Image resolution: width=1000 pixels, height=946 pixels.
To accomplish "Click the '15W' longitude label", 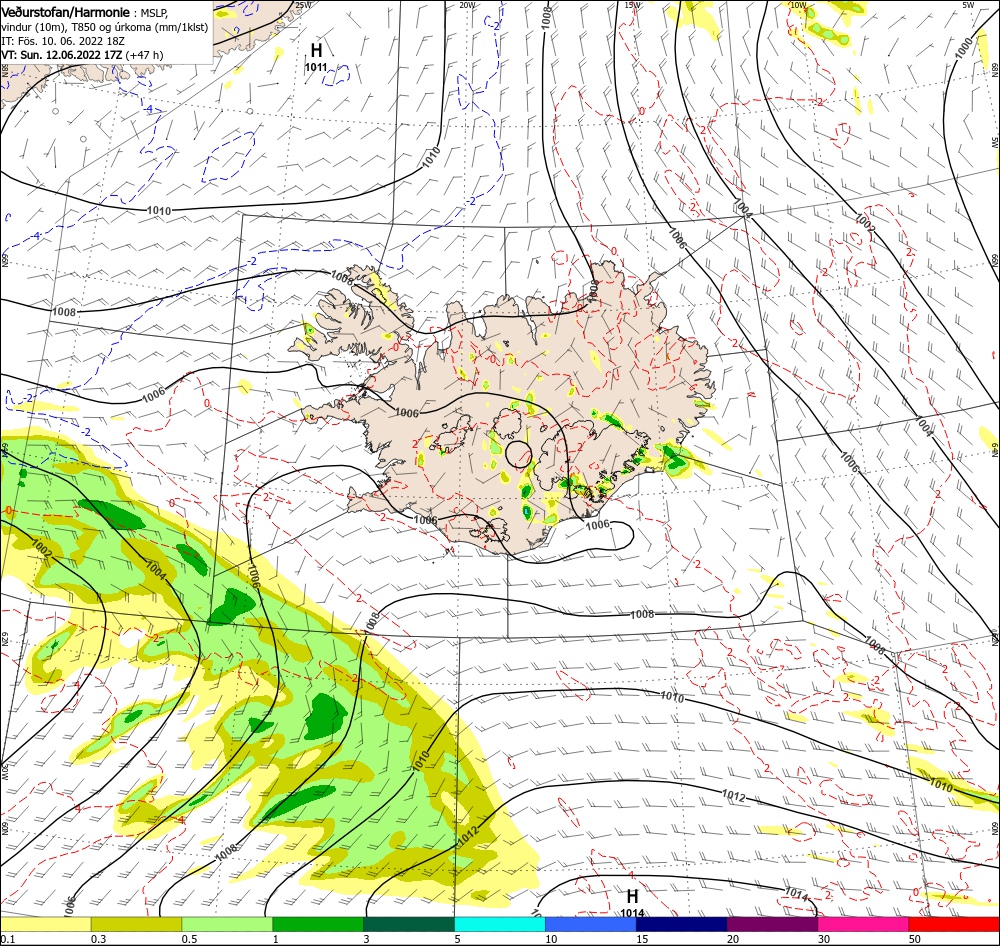I will (x=633, y=5).
